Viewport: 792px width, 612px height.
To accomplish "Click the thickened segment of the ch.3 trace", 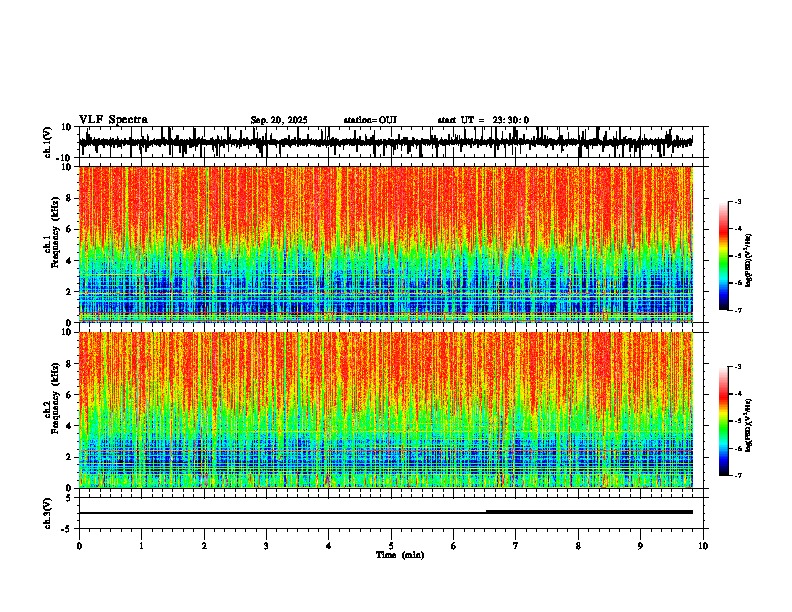I will (x=589, y=512).
